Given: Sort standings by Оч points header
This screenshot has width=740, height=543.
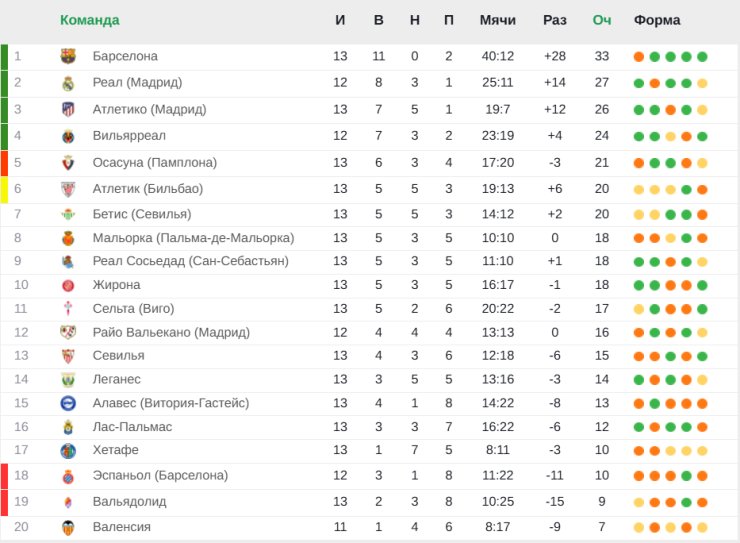Looking at the screenshot, I should 602,20.
